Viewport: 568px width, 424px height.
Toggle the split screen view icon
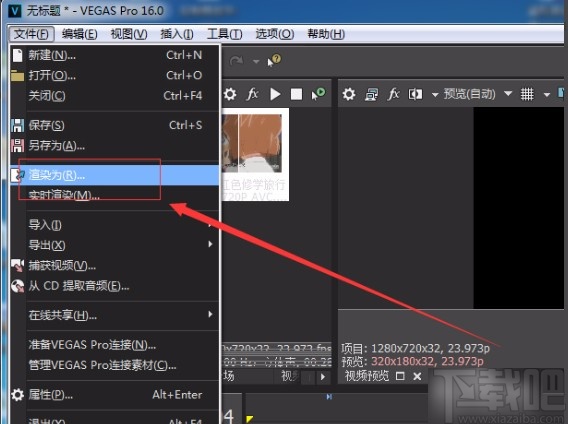pos(415,95)
